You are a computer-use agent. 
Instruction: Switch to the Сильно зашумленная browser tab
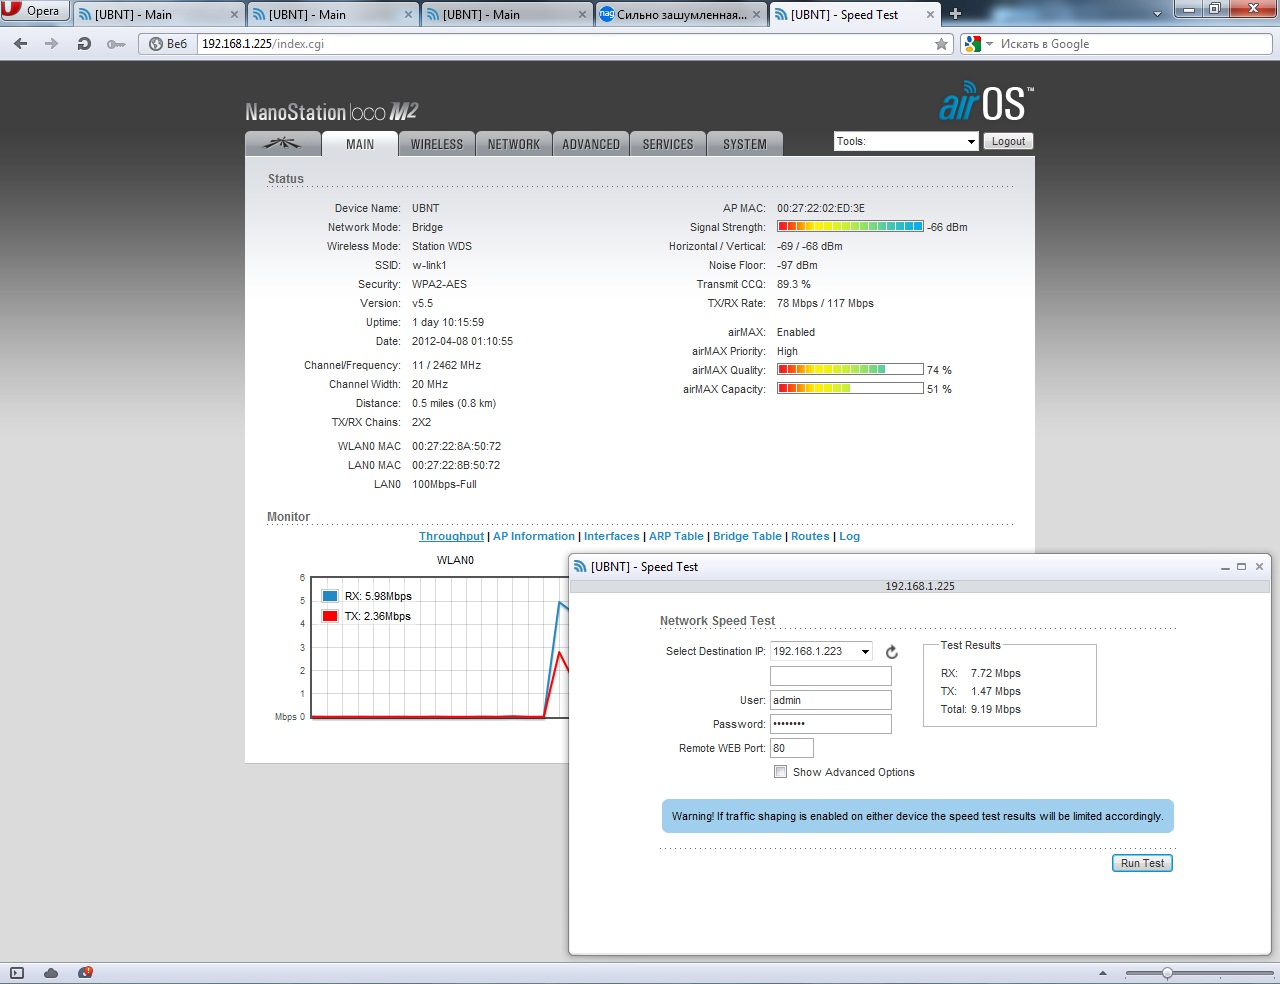click(x=681, y=15)
